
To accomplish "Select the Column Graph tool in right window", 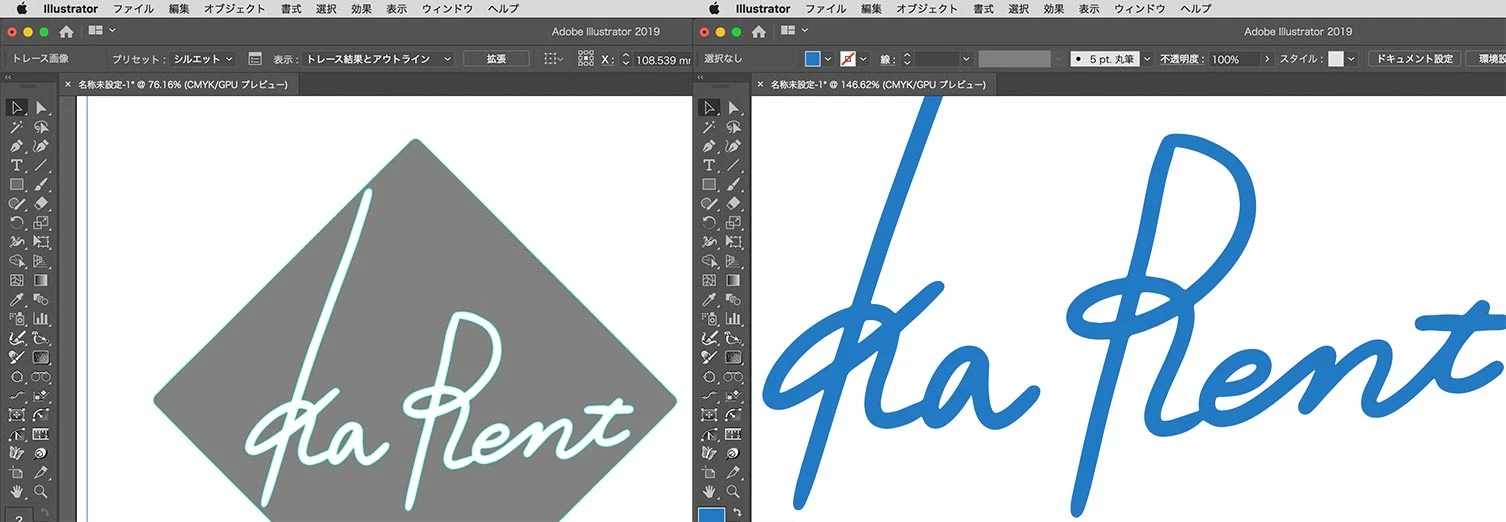I will click(x=734, y=318).
